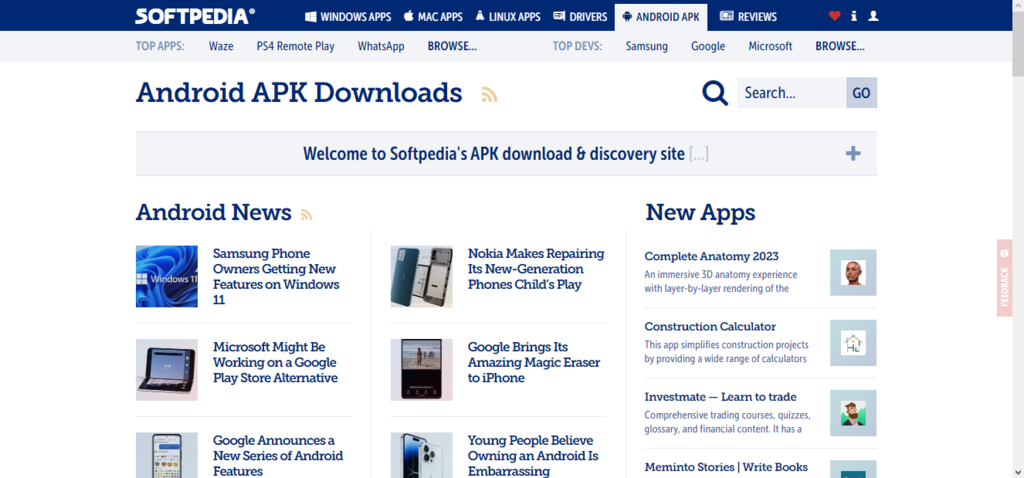The image size is (1024, 478).
Task: Read Nokia Makes Repairing Phones article
Action: coord(536,269)
